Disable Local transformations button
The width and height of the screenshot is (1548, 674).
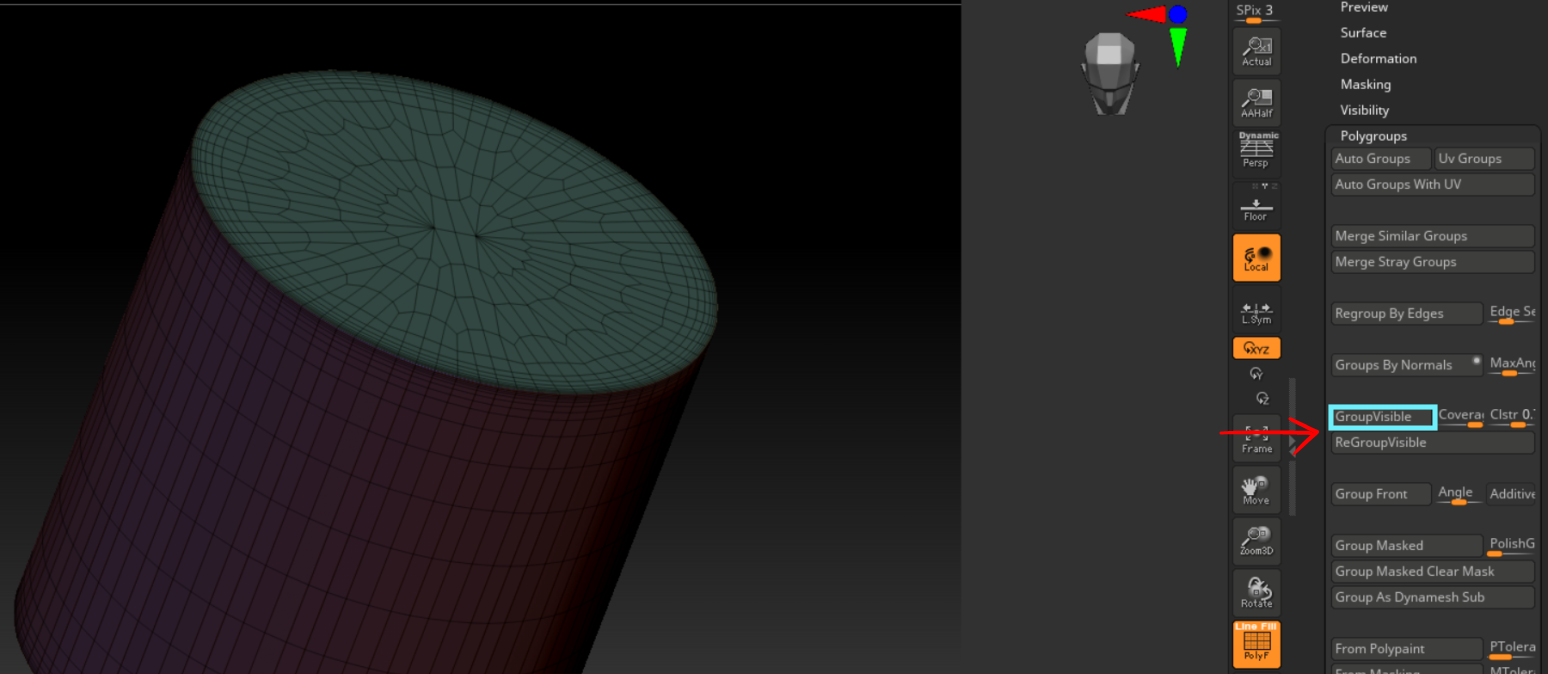click(x=1256, y=258)
